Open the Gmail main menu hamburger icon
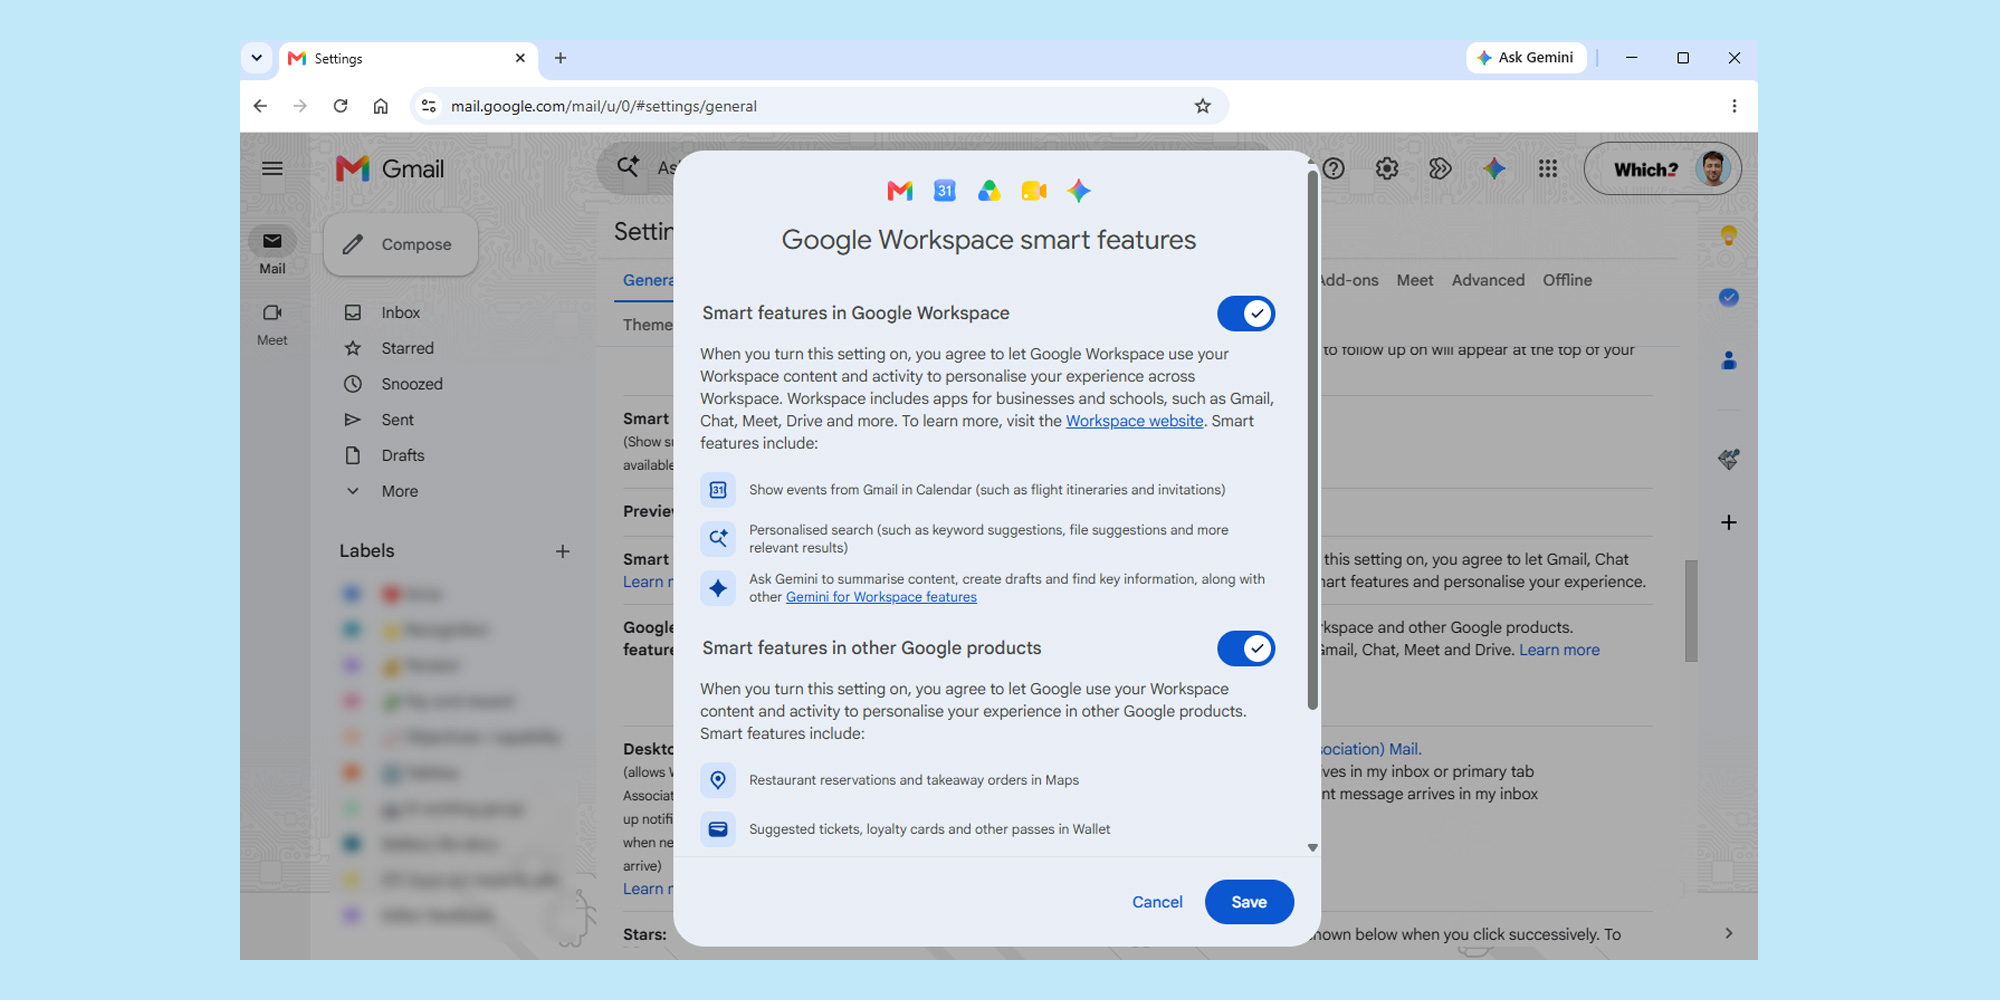This screenshot has height=1000, width=2000. (272, 169)
